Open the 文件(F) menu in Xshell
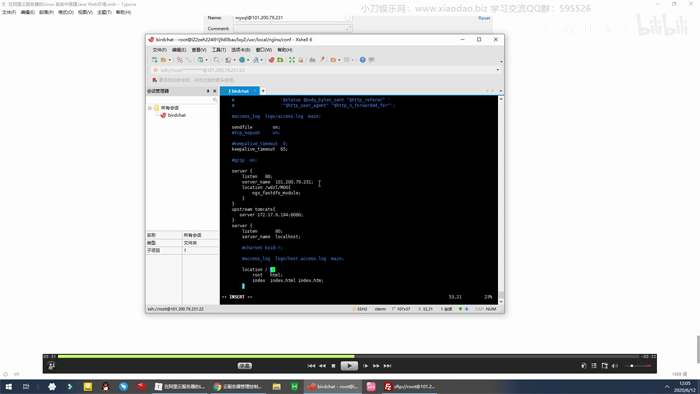 tap(159, 50)
